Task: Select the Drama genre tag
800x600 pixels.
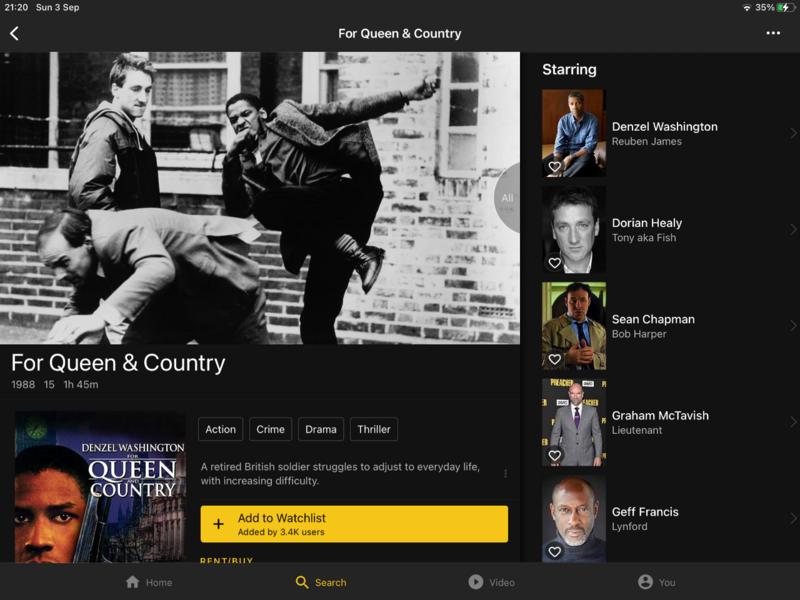Action: (321, 429)
